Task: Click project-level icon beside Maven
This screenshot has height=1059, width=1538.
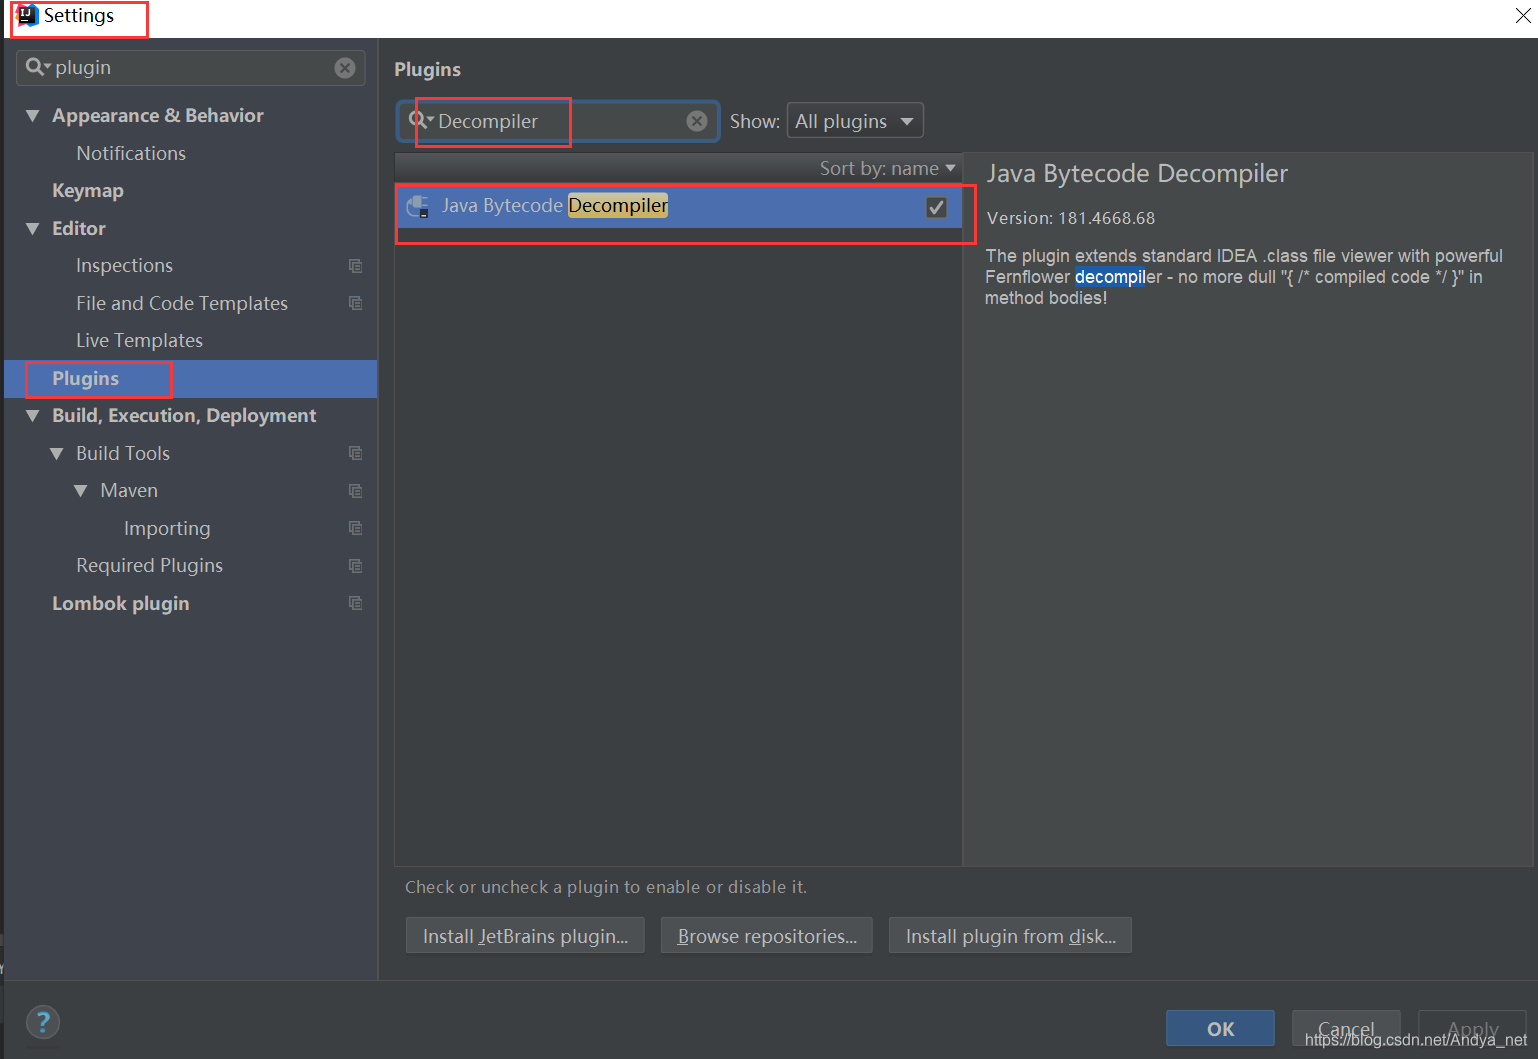Action: [x=355, y=491]
